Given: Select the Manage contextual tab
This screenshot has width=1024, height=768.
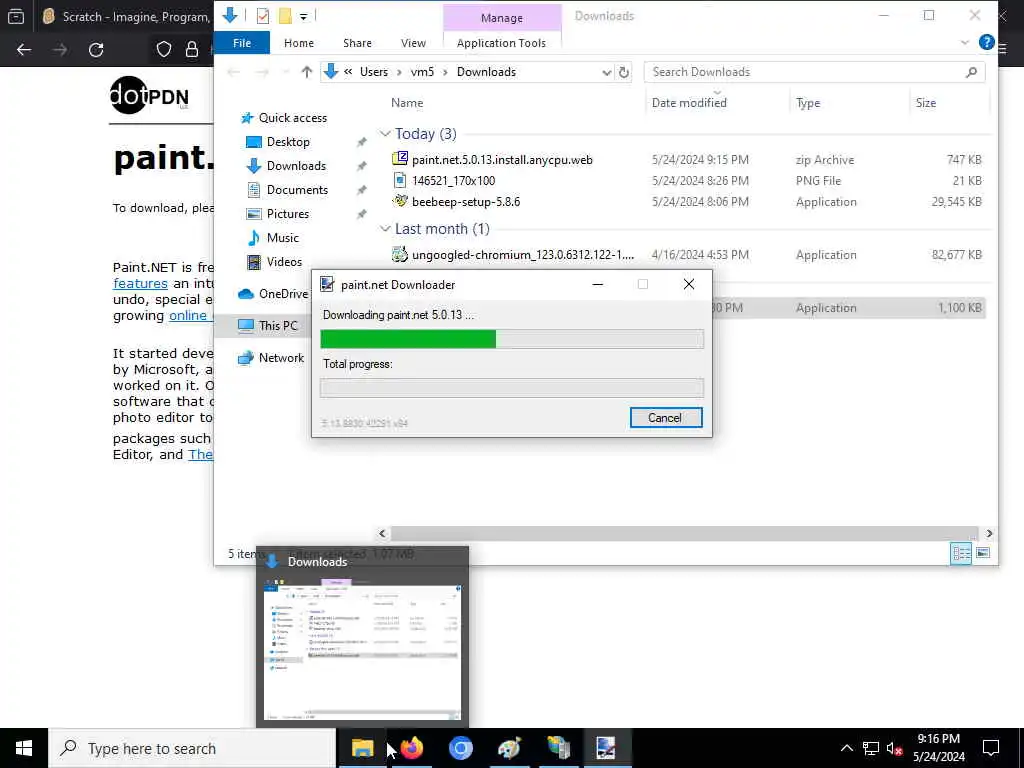Looking at the screenshot, I should tap(502, 18).
